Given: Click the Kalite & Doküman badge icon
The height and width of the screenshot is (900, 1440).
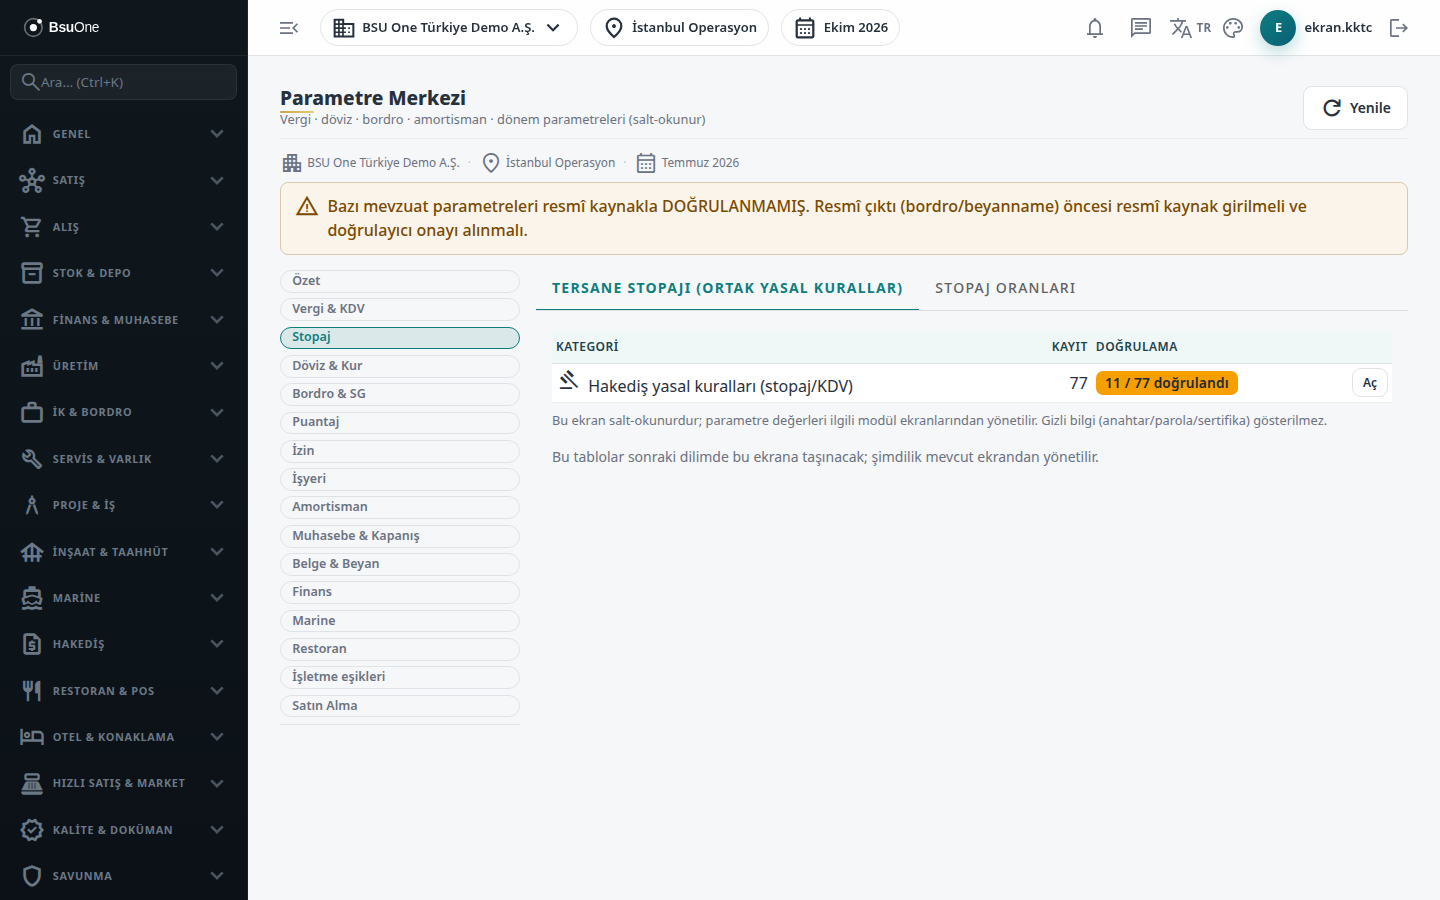Looking at the screenshot, I should [32, 830].
